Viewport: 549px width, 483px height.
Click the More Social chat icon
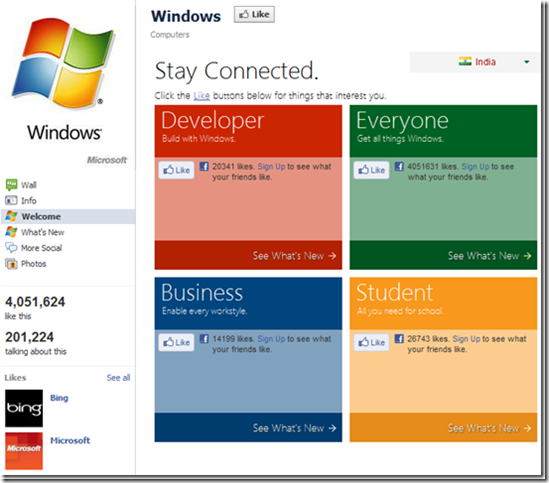tap(11, 248)
